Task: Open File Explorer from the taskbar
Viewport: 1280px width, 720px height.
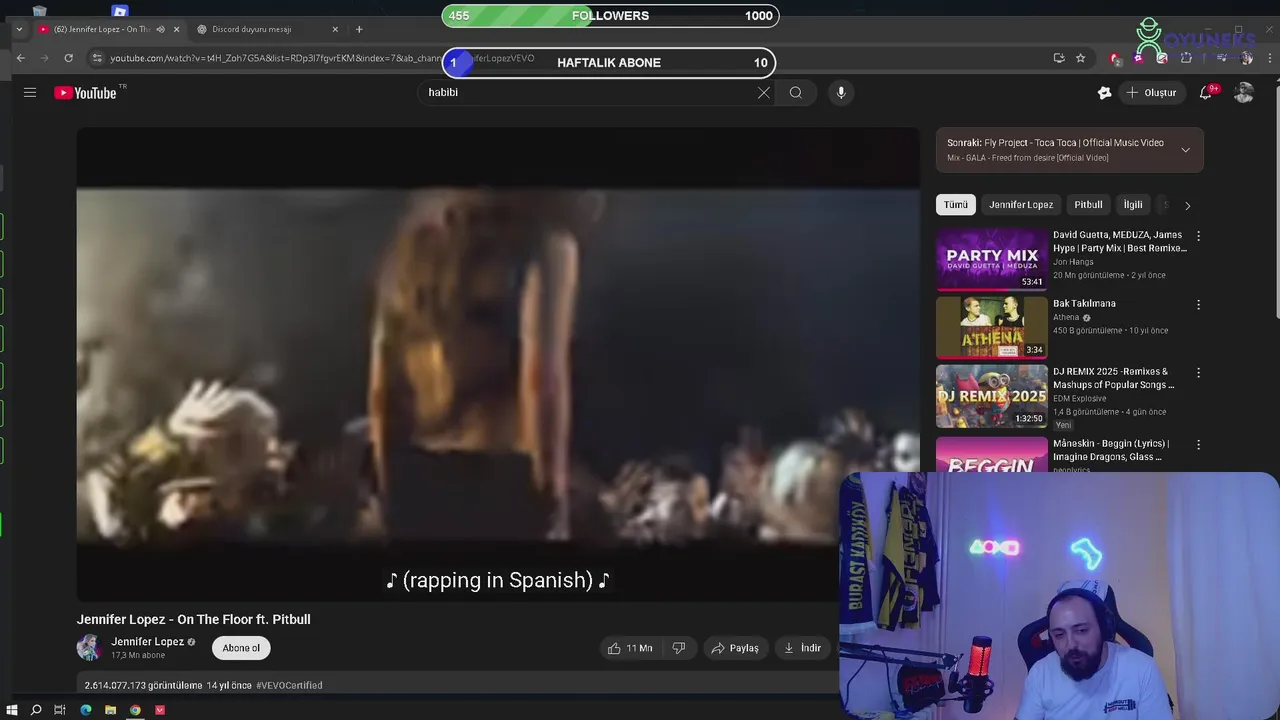Action: (110, 710)
